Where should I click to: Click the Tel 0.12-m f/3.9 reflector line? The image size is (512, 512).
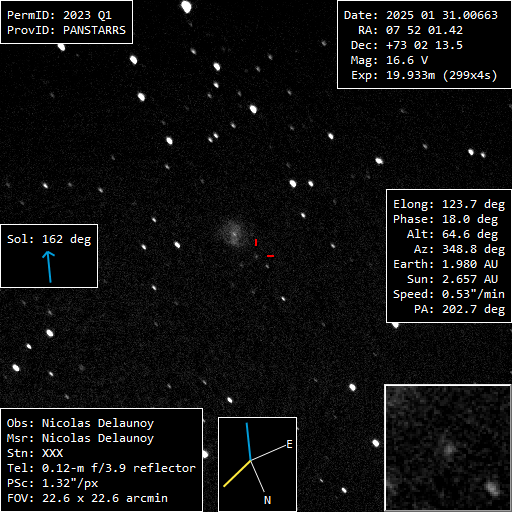101,468
